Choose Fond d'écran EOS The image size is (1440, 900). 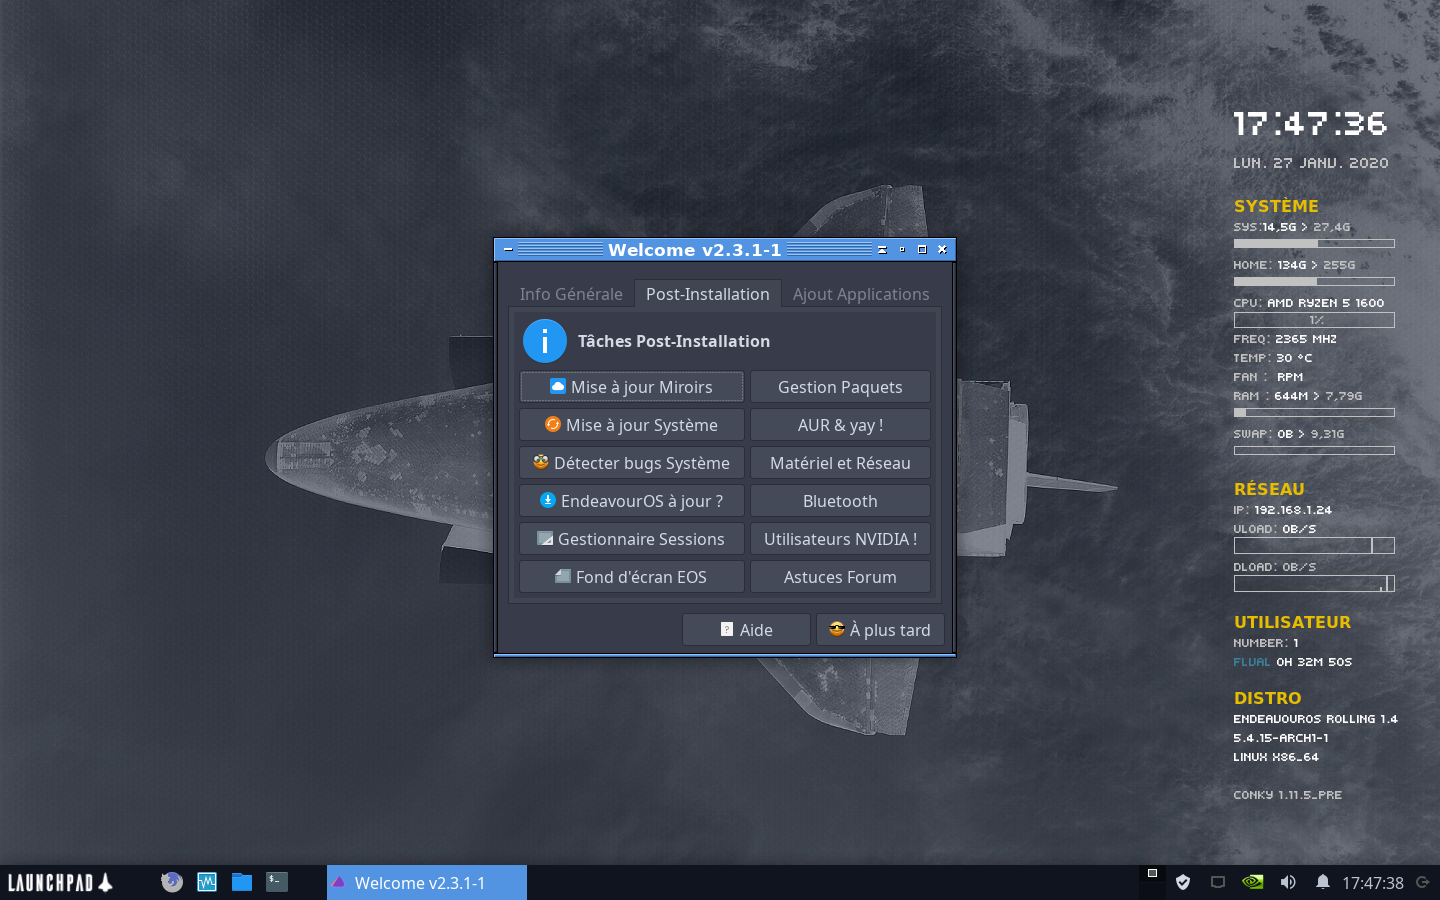tap(632, 577)
